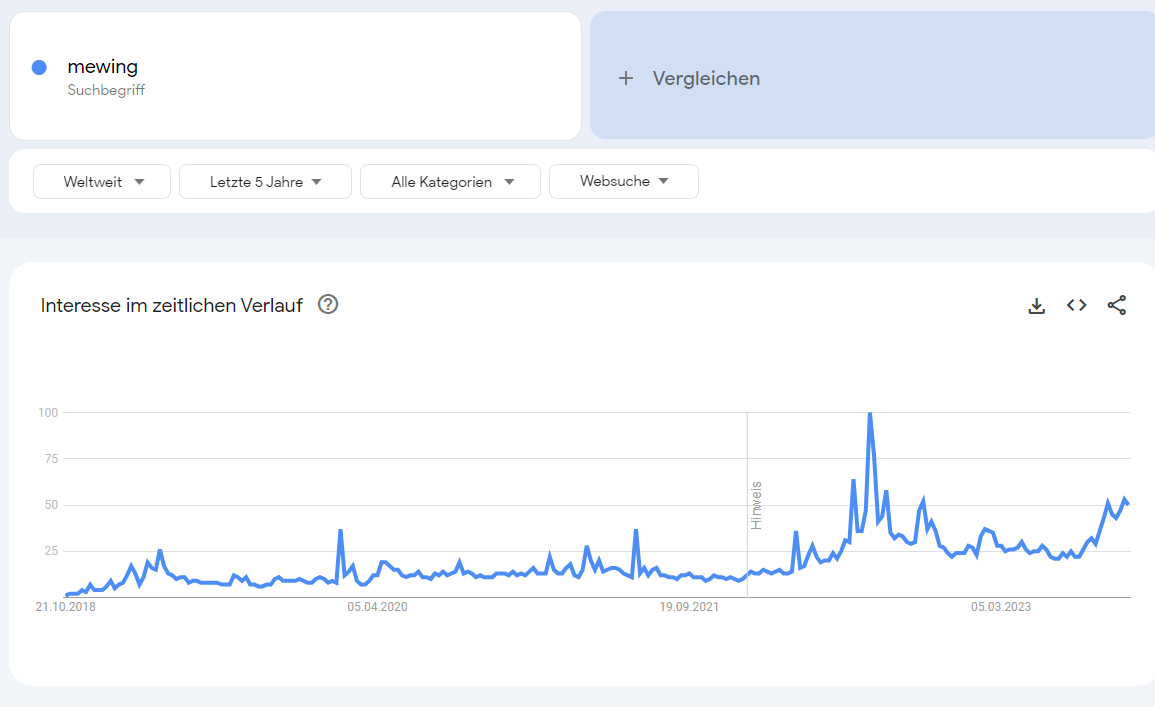Open the Weltweit region dropdown
The image size is (1155, 707).
pos(102,181)
